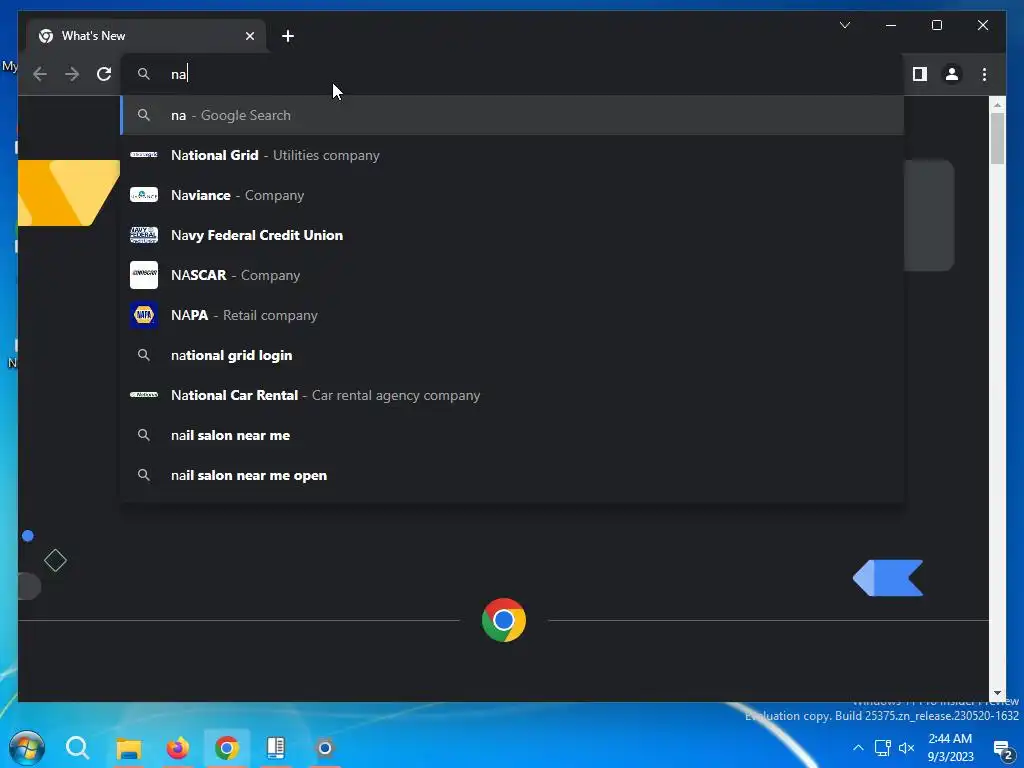Open the clock showing 2:44 AM
This screenshot has height=768, width=1024.
click(x=950, y=748)
